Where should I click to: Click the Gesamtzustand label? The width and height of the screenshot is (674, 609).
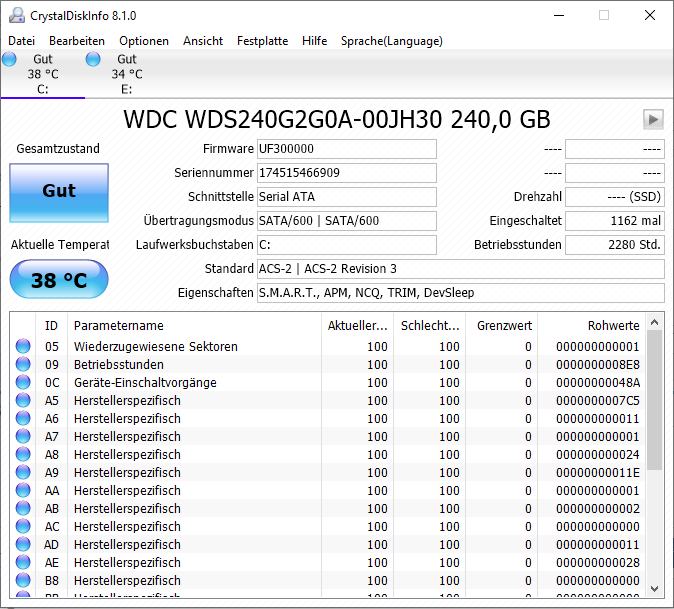click(58, 149)
